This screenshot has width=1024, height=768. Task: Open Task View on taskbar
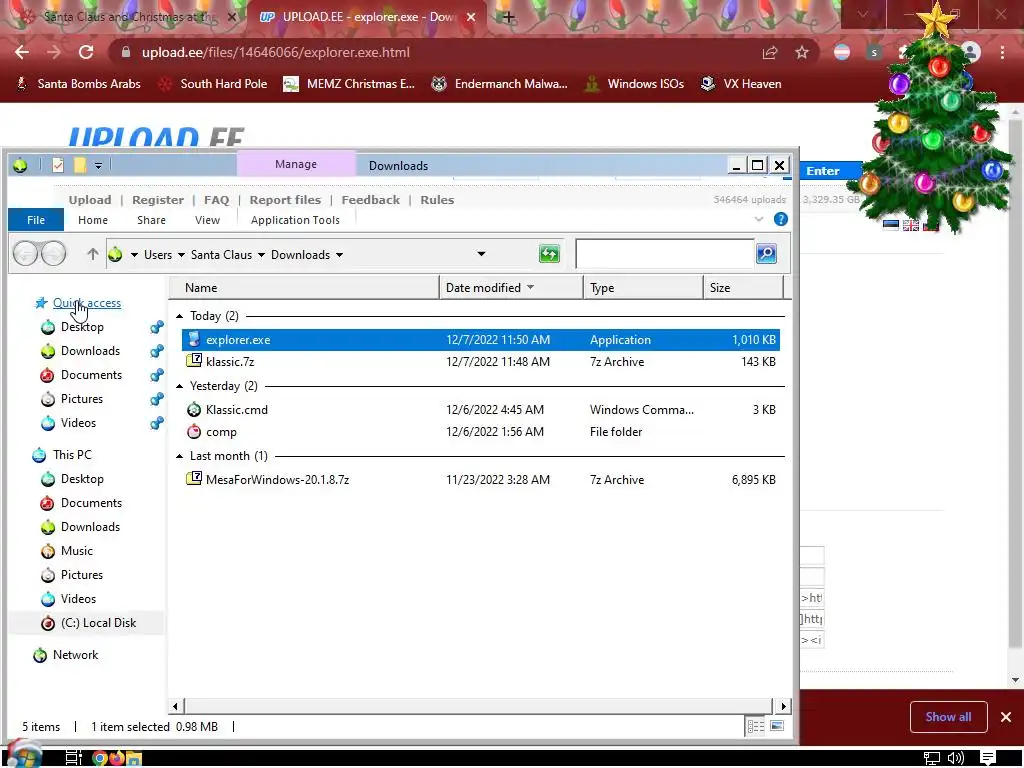pyautogui.click(x=74, y=758)
